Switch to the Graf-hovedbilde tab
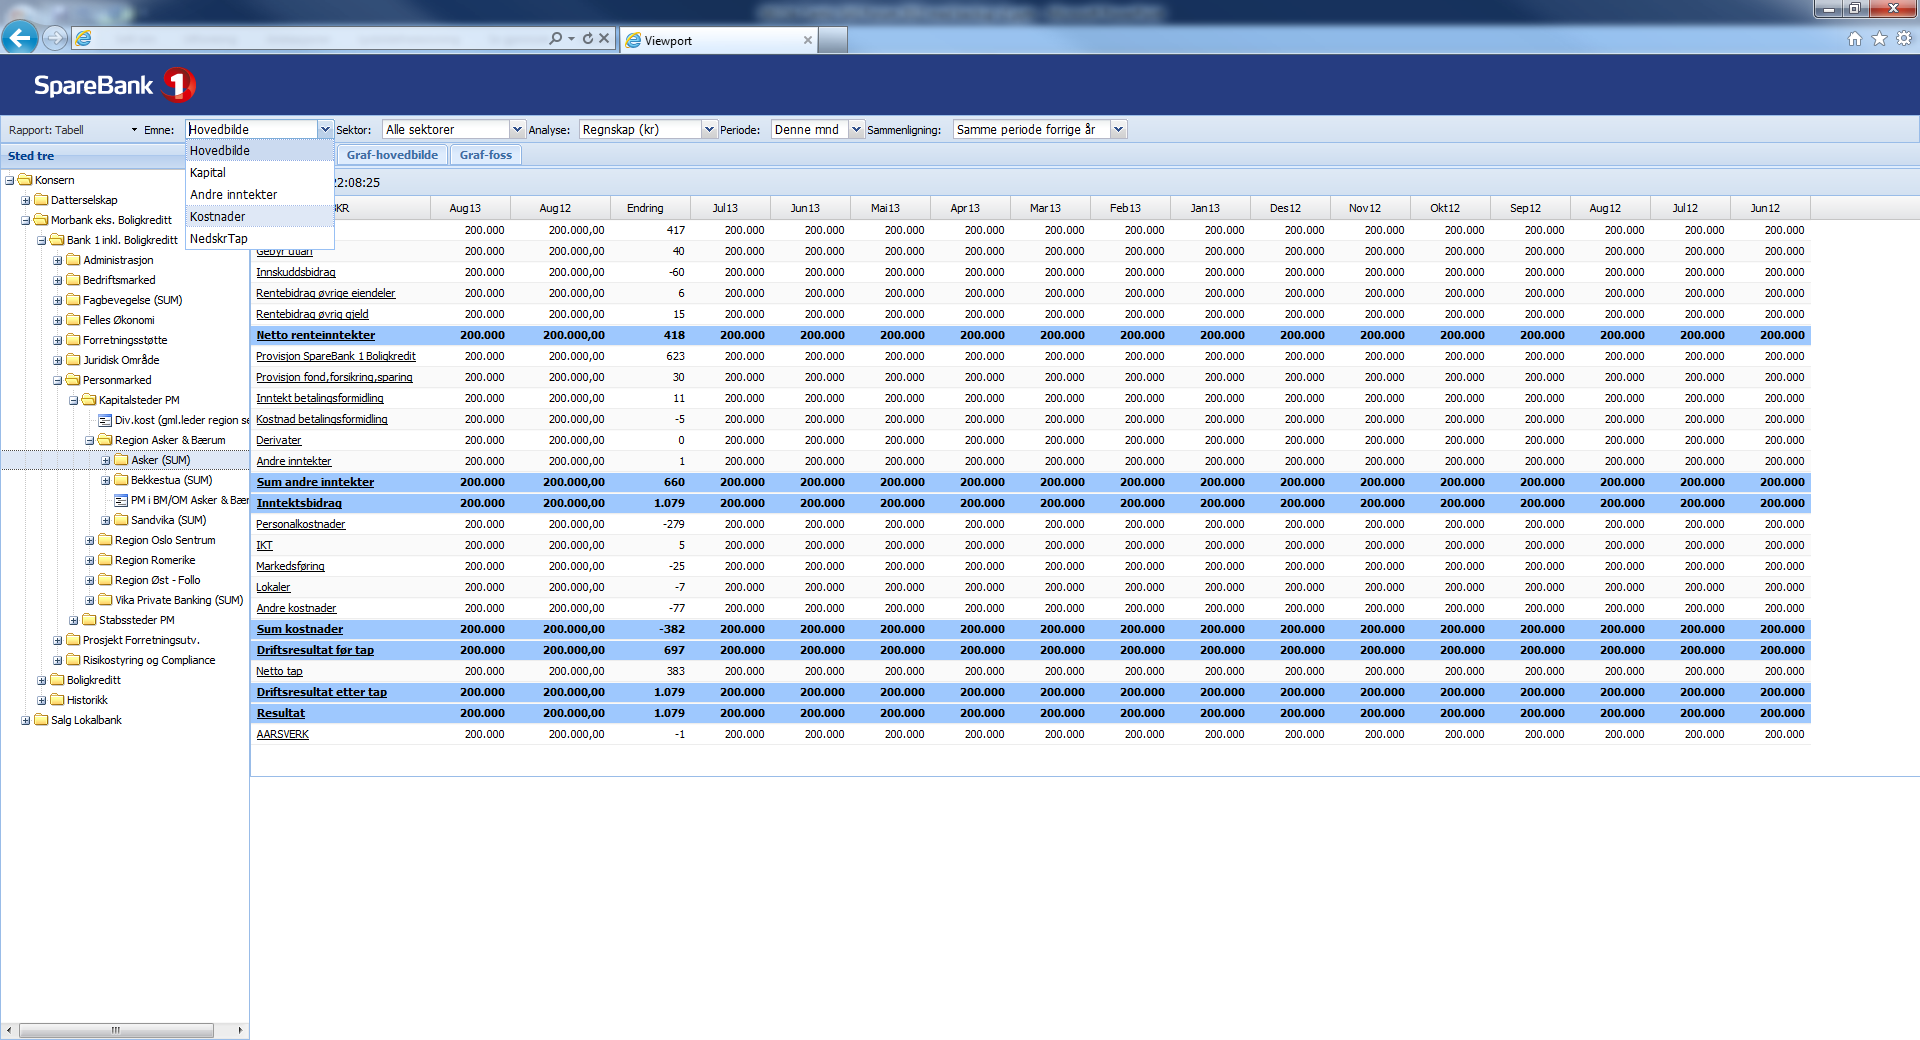 pyautogui.click(x=392, y=155)
